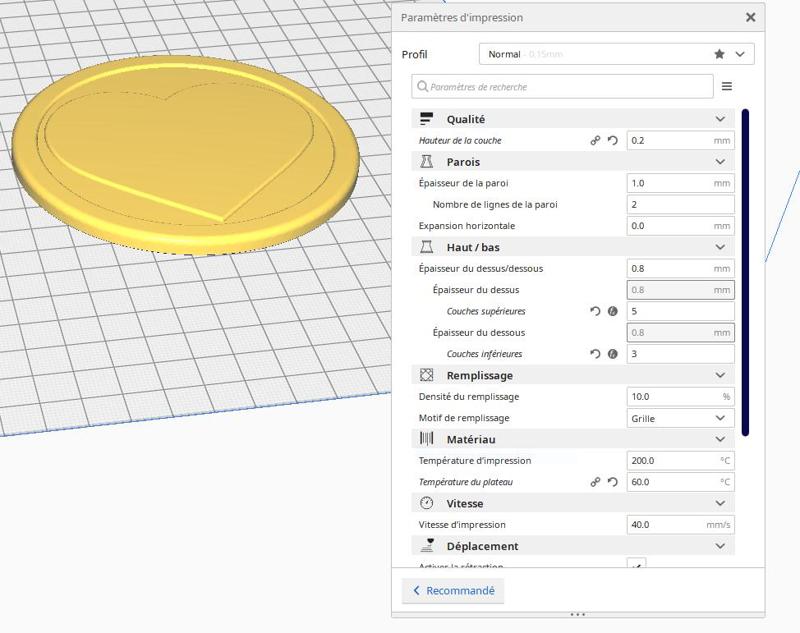Edit the Température d'impression field
The image size is (800, 633).
[680, 461]
